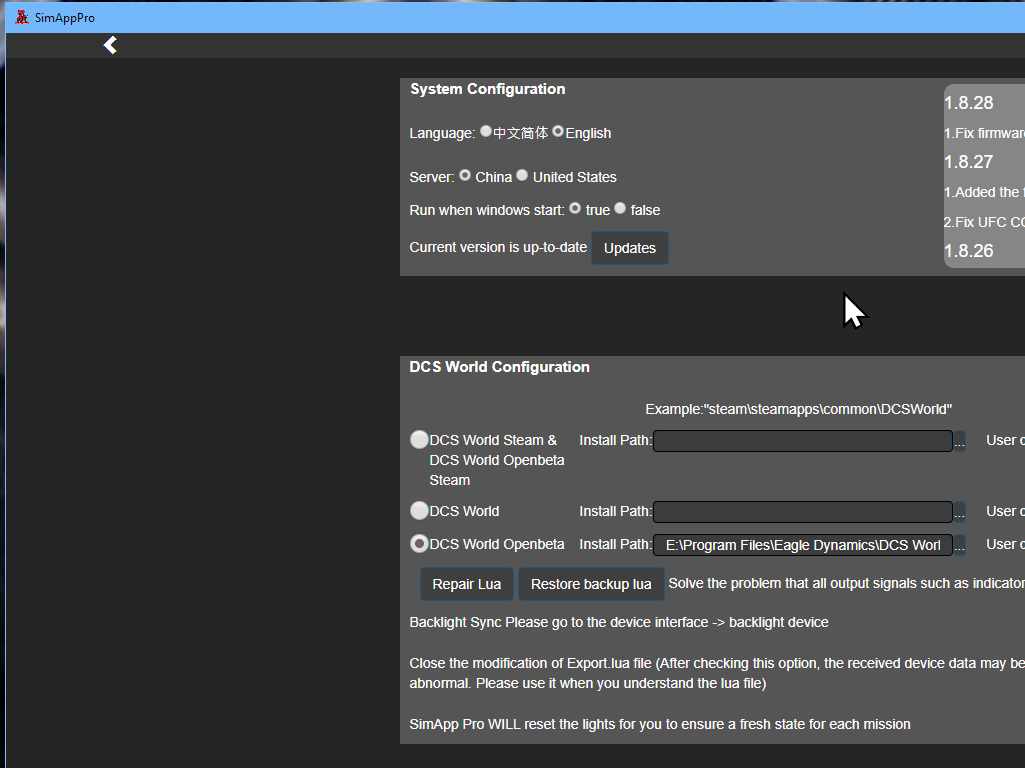This screenshot has height=768, width=1025.
Task: Edit the Openbeta install path E:\Program Files field
Action: 803,545
